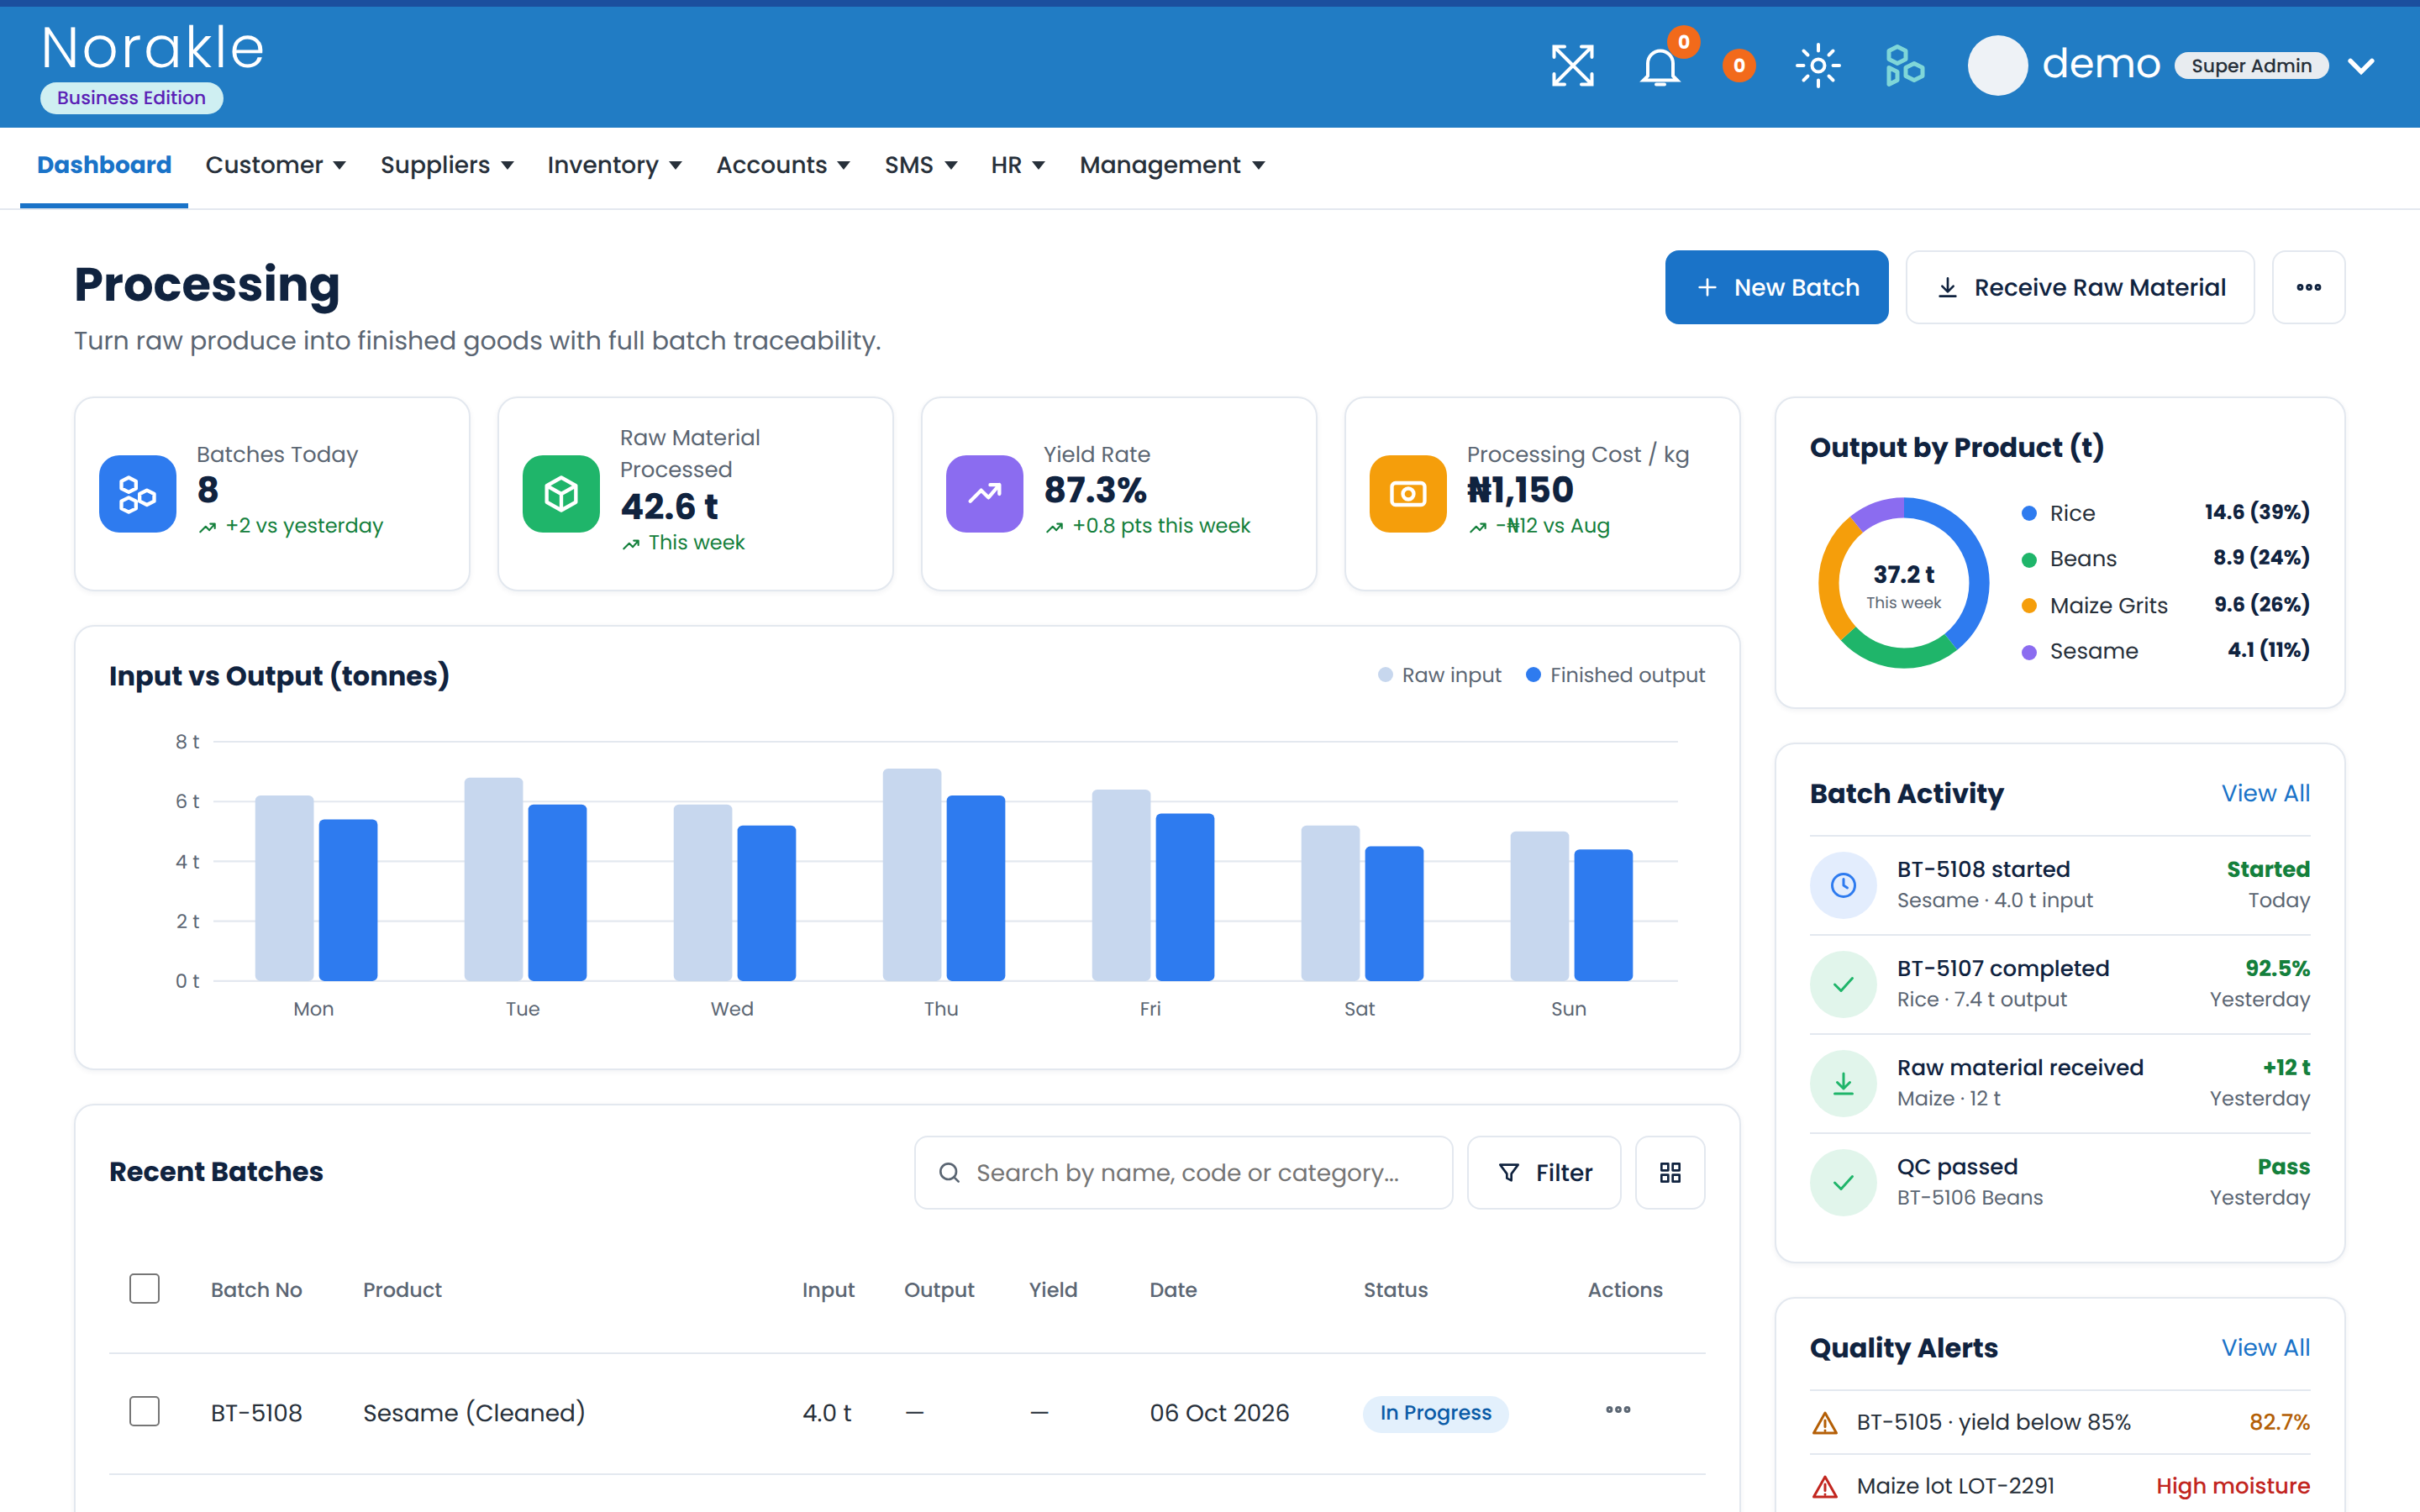The image size is (2420, 1512).
Task: Open the modules icon in the header
Action: click(x=1904, y=66)
